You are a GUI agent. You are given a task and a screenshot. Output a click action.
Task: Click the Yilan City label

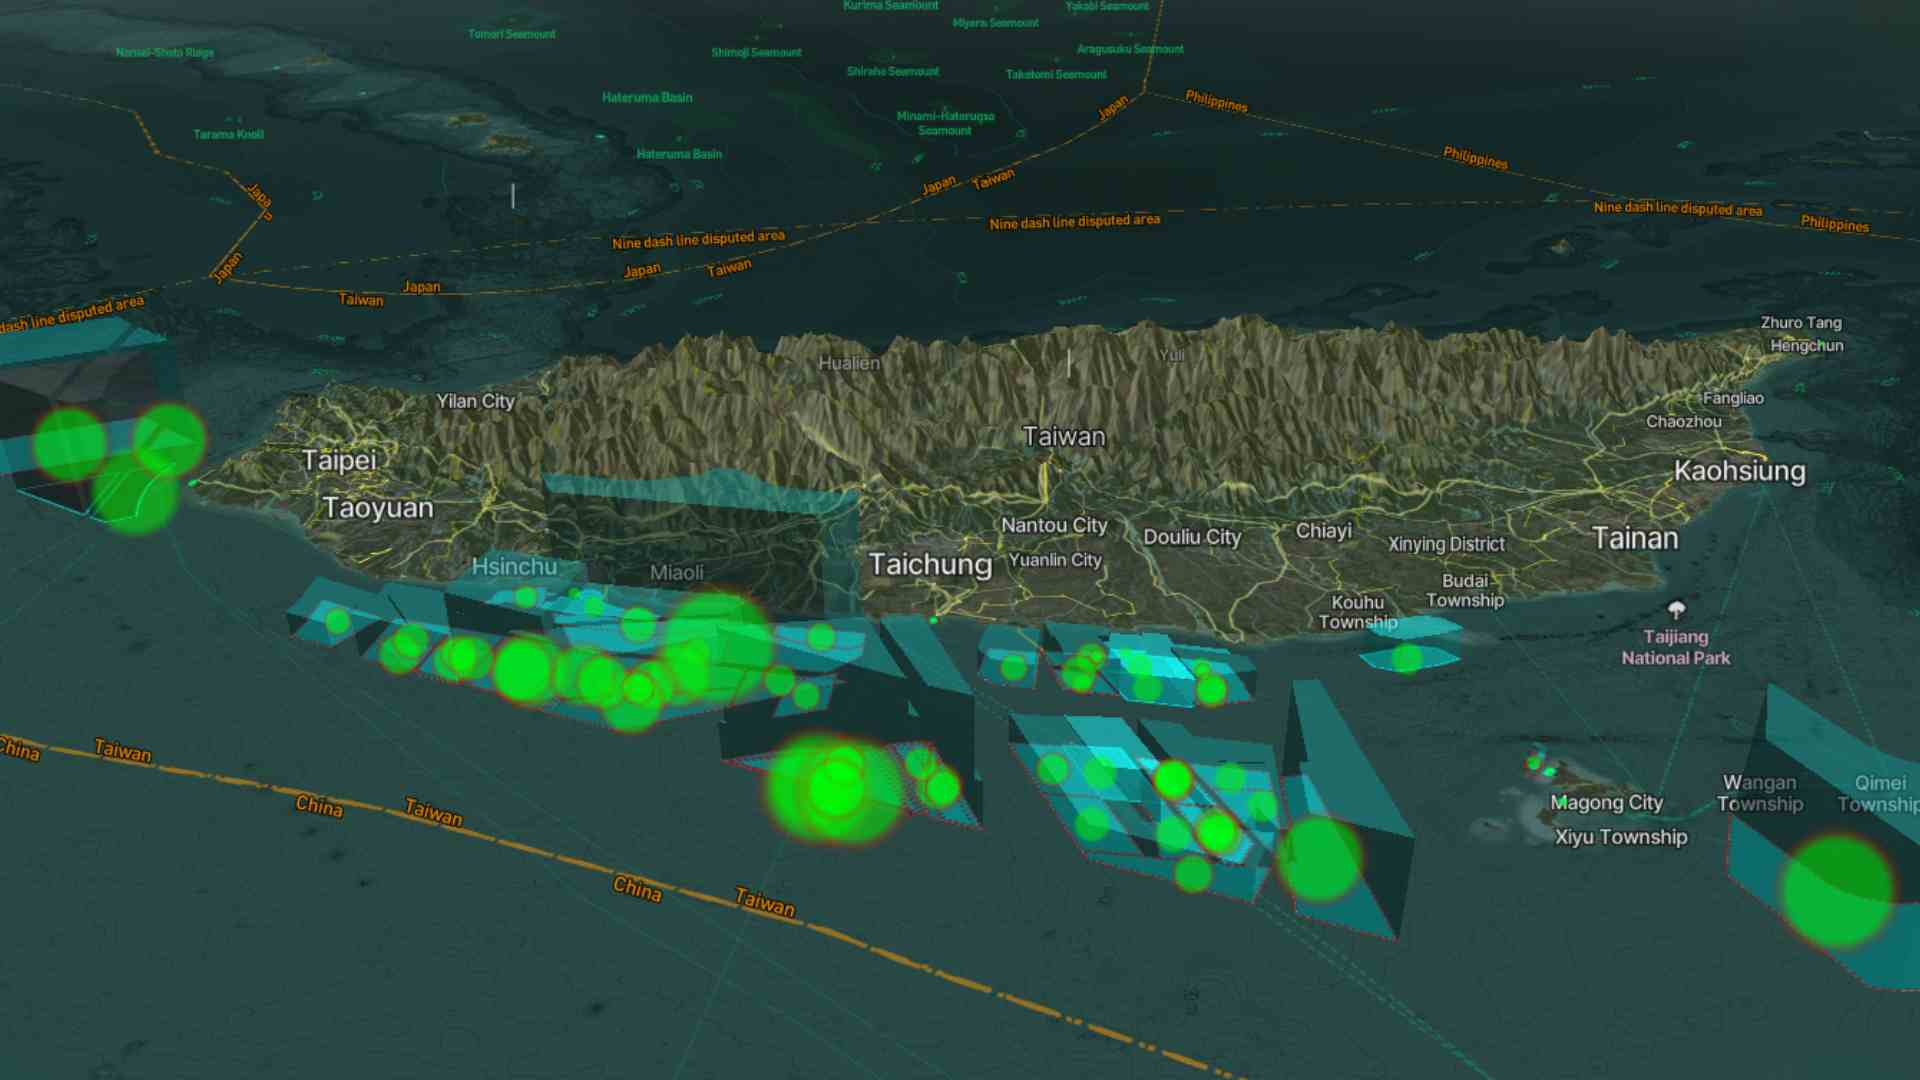coord(475,401)
